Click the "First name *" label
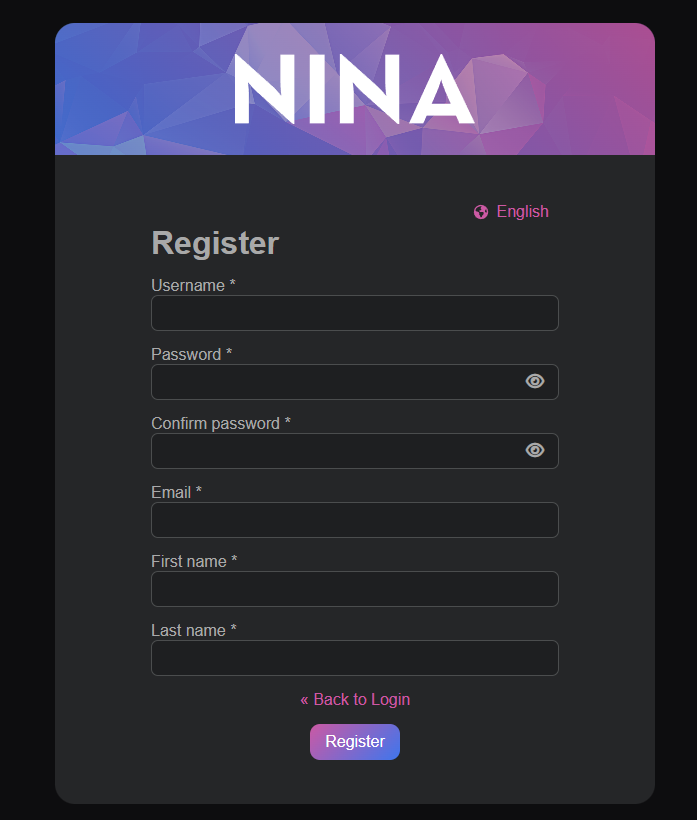Viewport: 697px width, 820px height. point(194,562)
